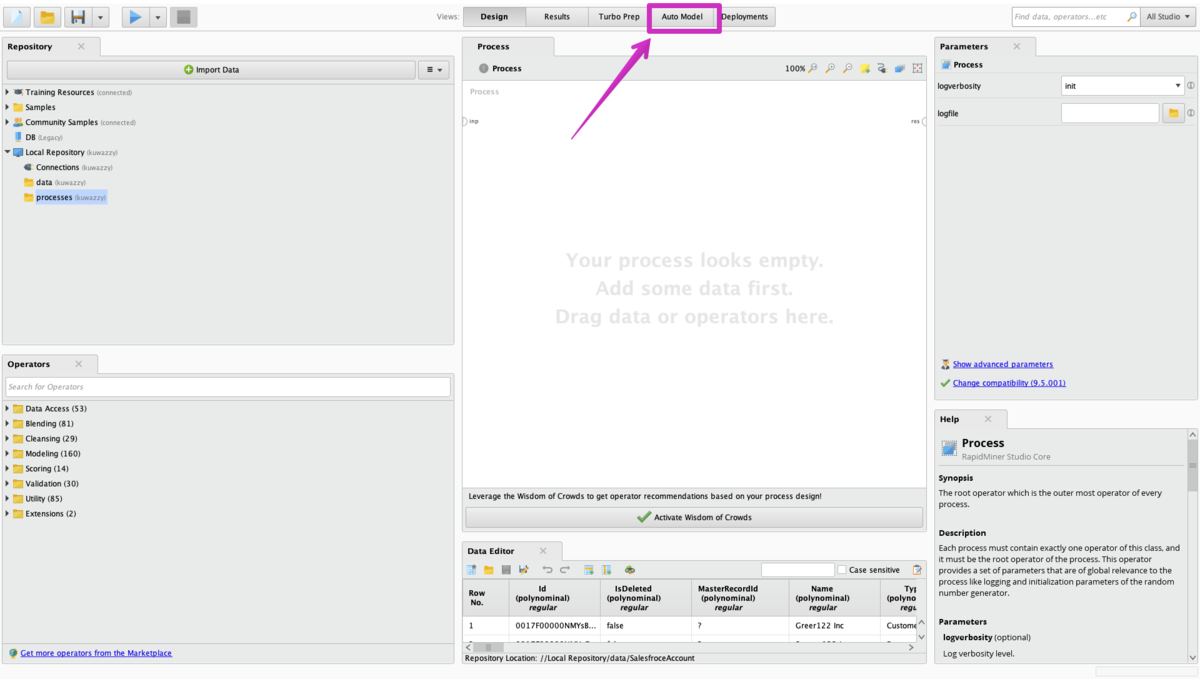Activate Wisdom of Crowds button
The height and width of the screenshot is (679, 1200).
(x=694, y=517)
